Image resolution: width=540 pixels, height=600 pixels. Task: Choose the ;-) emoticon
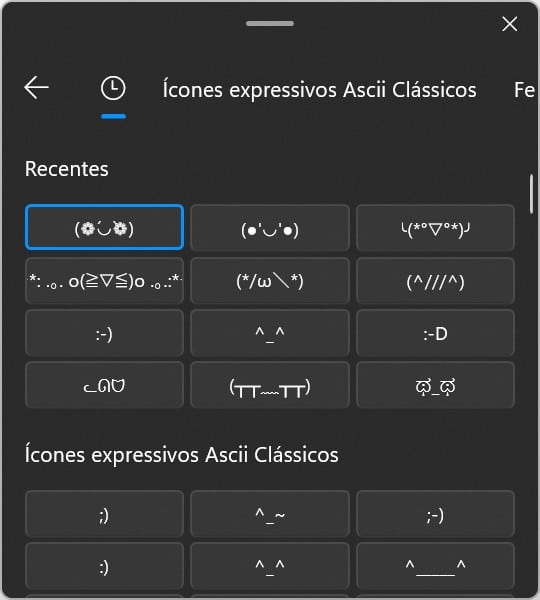tap(435, 514)
